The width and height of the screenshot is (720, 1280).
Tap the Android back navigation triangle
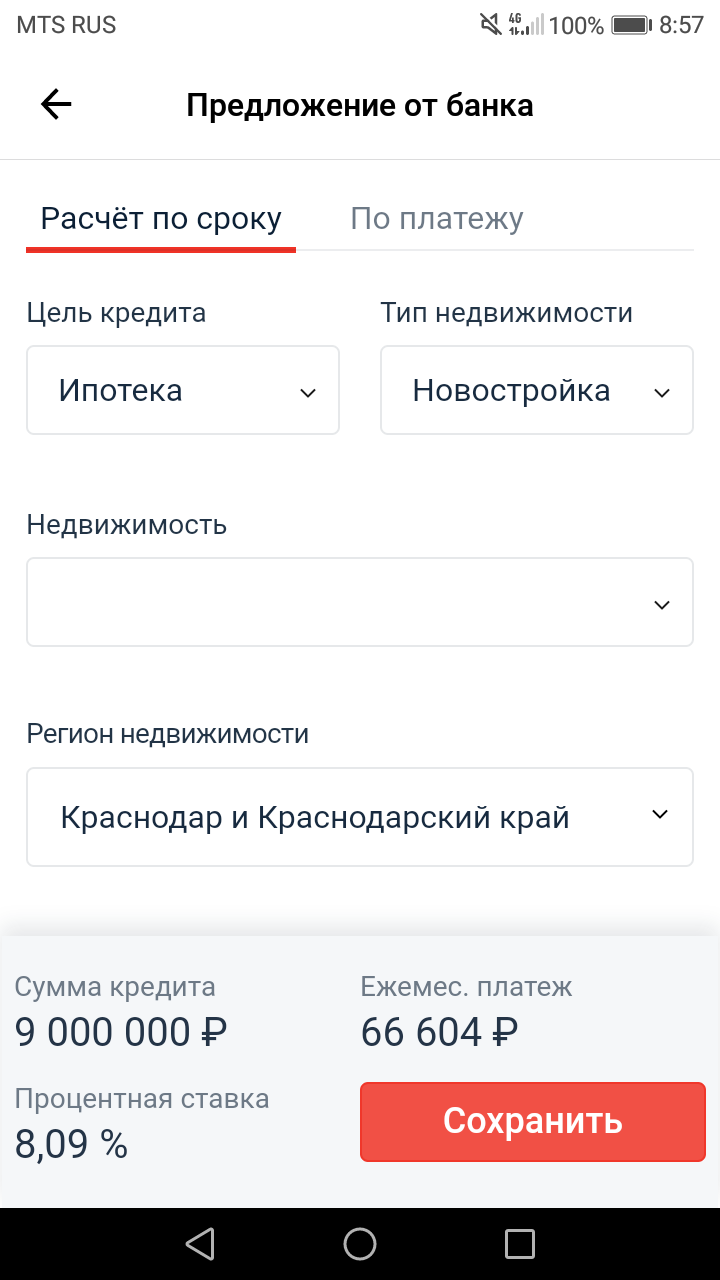tap(200, 1243)
